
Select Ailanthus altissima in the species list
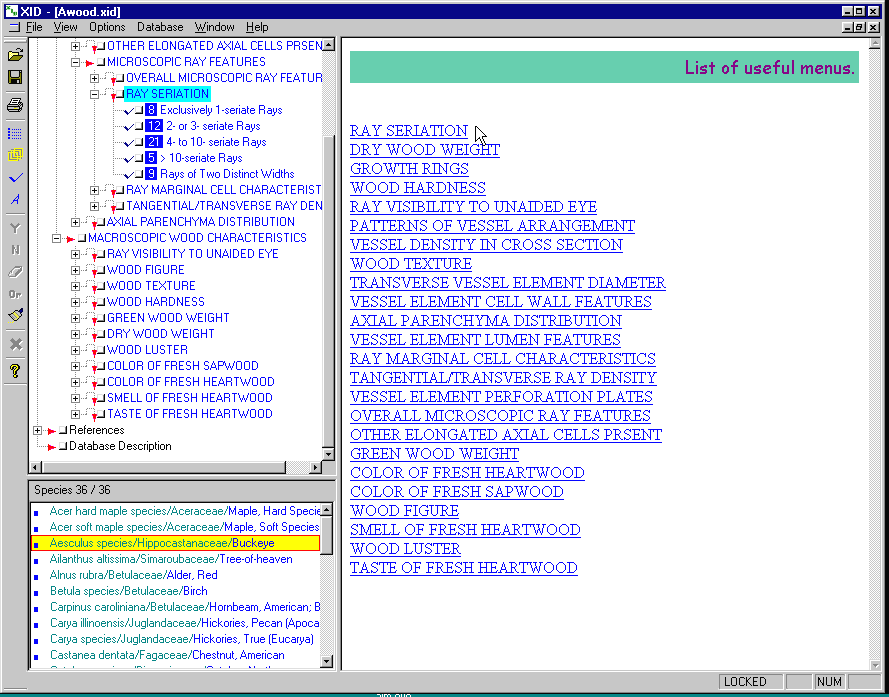tap(170, 559)
